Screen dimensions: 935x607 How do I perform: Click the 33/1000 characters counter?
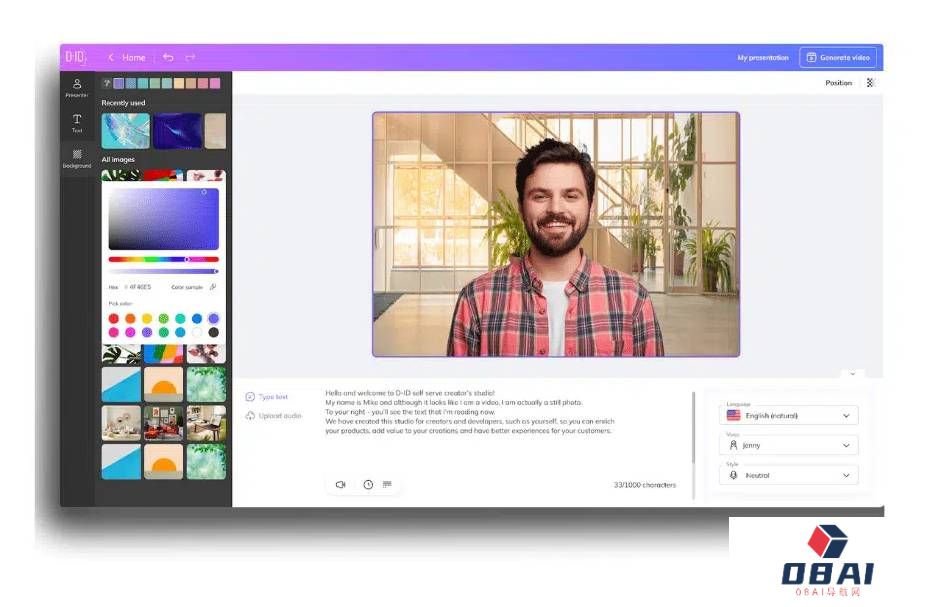point(645,485)
